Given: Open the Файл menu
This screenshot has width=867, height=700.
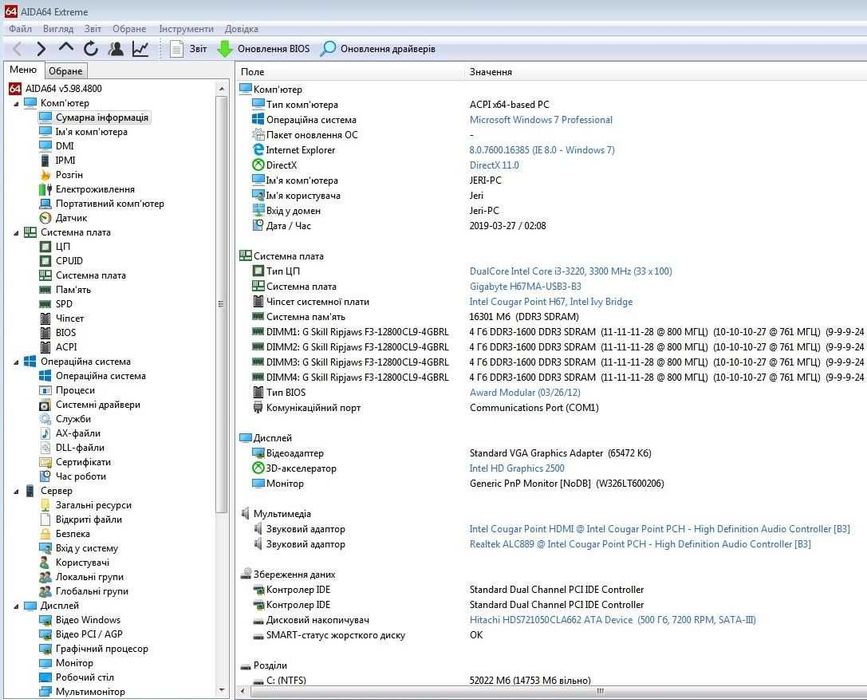Looking at the screenshot, I should coord(20,29).
